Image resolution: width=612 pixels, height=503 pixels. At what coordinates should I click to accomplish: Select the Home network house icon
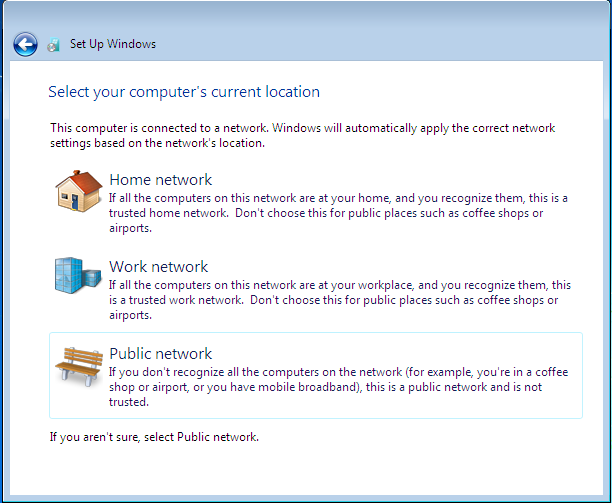(x=78, y=191)
